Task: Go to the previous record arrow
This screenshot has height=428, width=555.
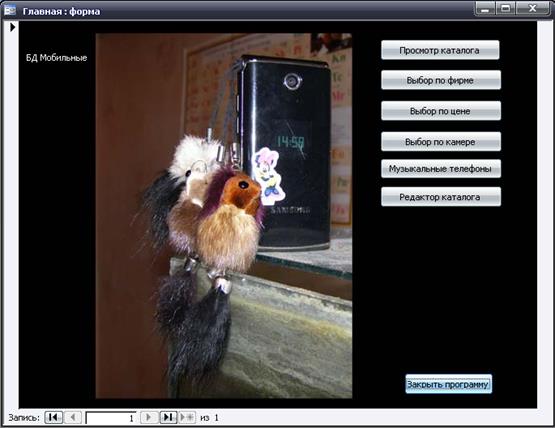Action: 73,417
